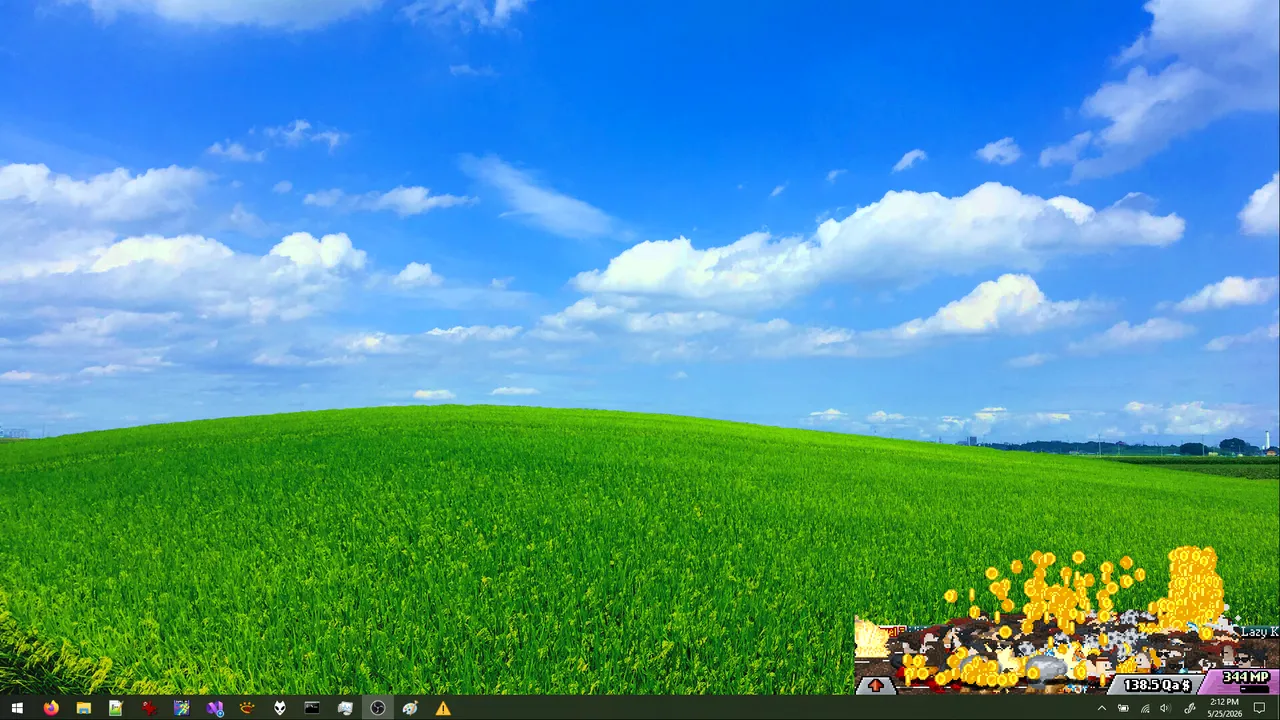1280x720 pixels.
Task: Click the 138.5 Qa $ money counter
Action: (x=1157, y=685)
